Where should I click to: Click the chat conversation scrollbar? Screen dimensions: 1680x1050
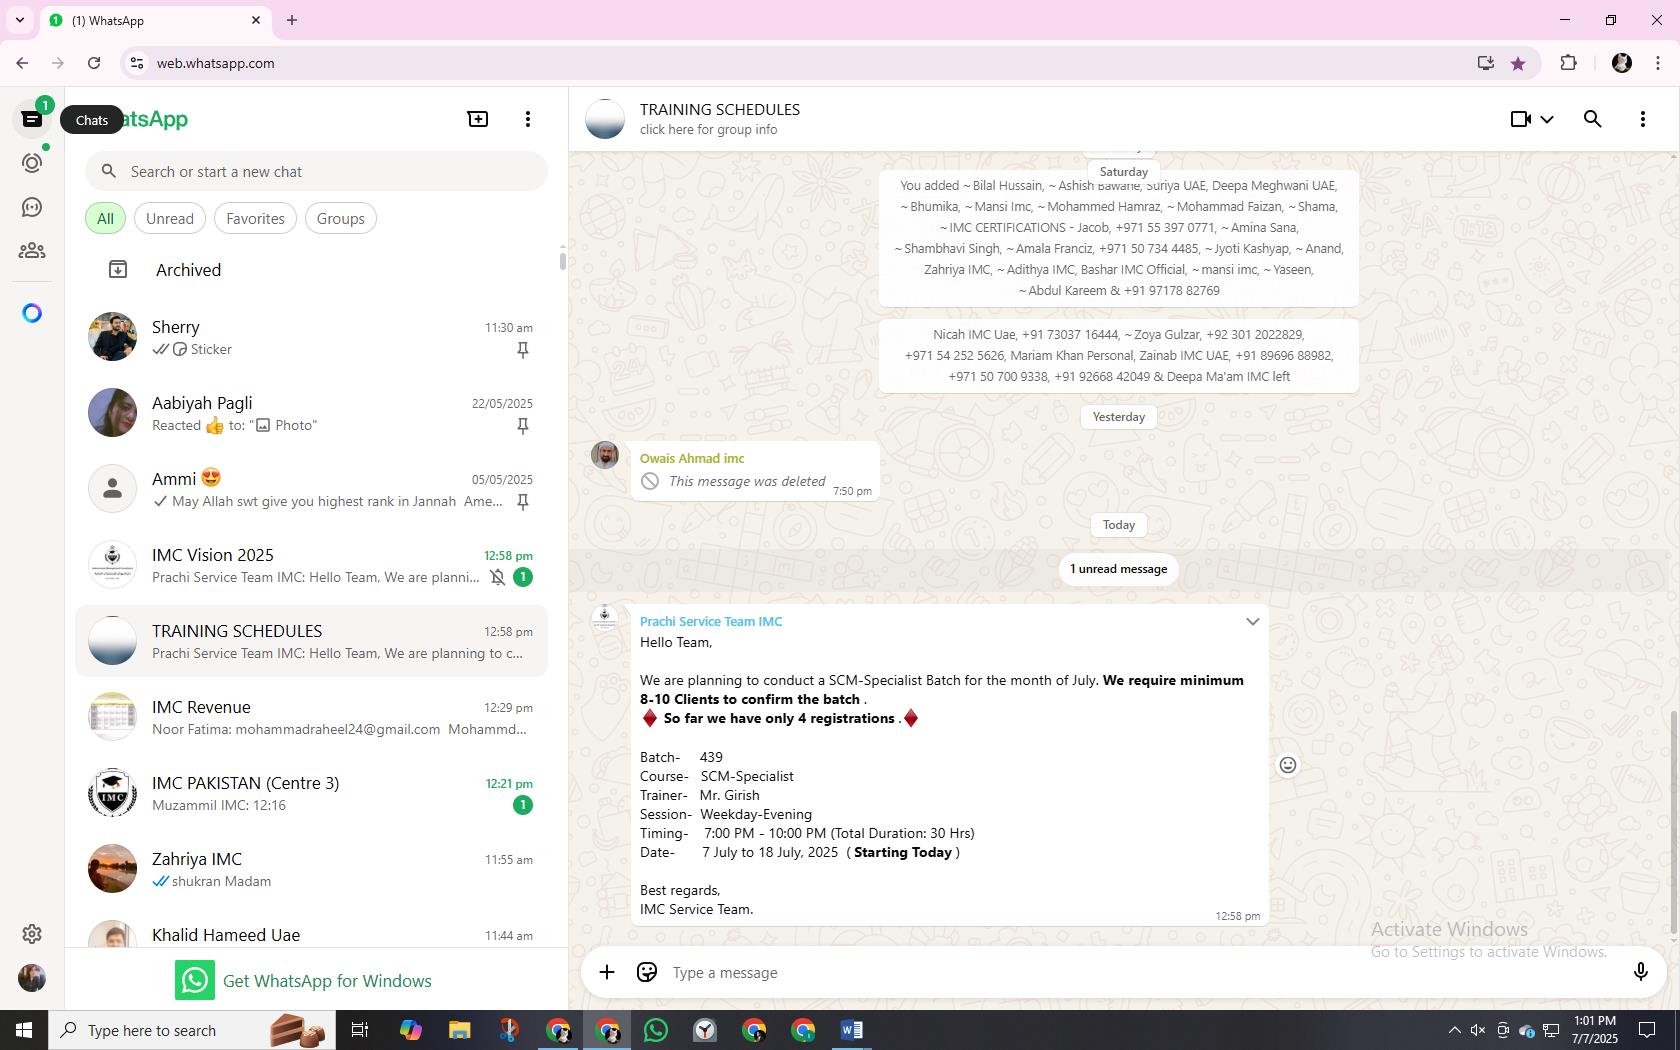(x=1674, y=822)
